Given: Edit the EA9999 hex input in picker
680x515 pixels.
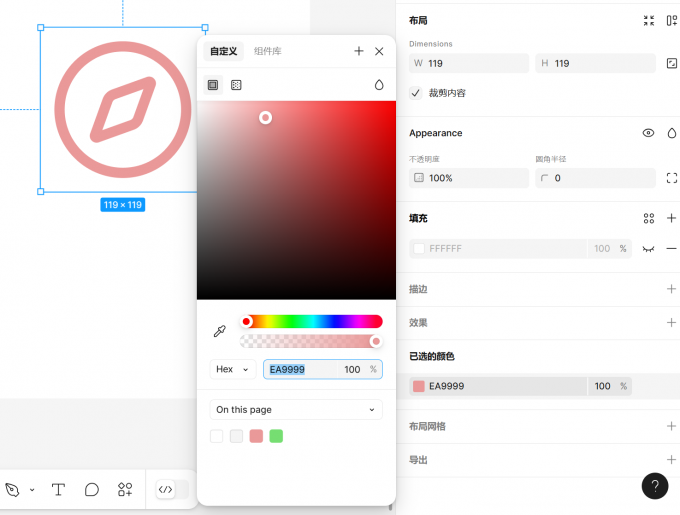Looking at the screenshot, I should click(301, 369).
